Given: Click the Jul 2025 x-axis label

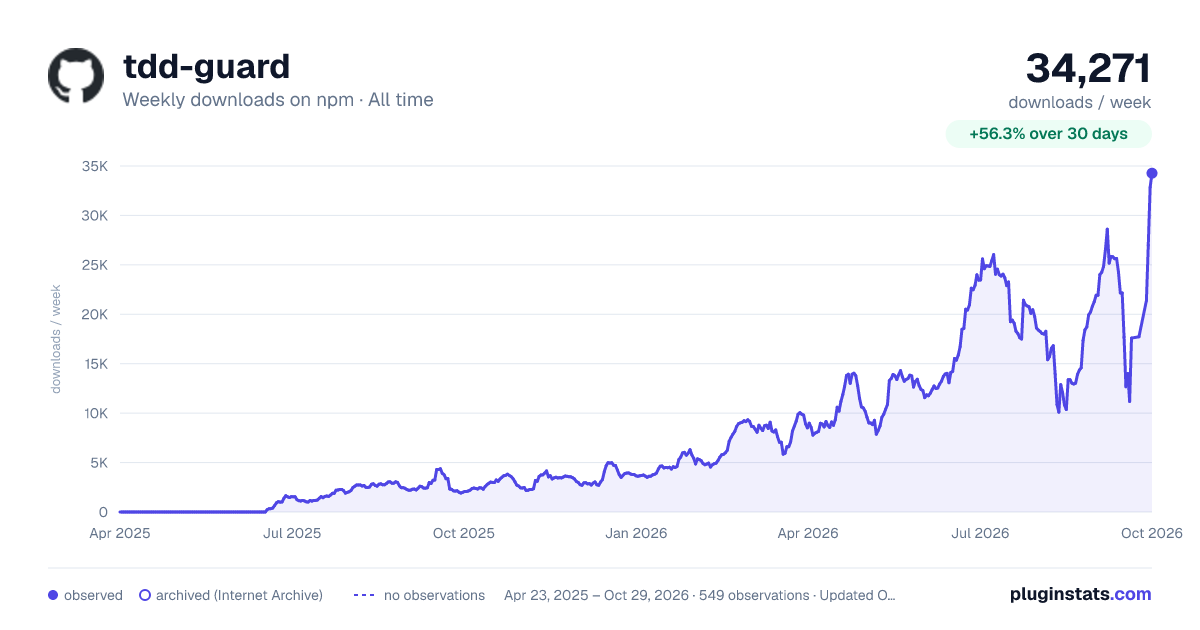Looking at the screenshot, I should click(292, 533).
